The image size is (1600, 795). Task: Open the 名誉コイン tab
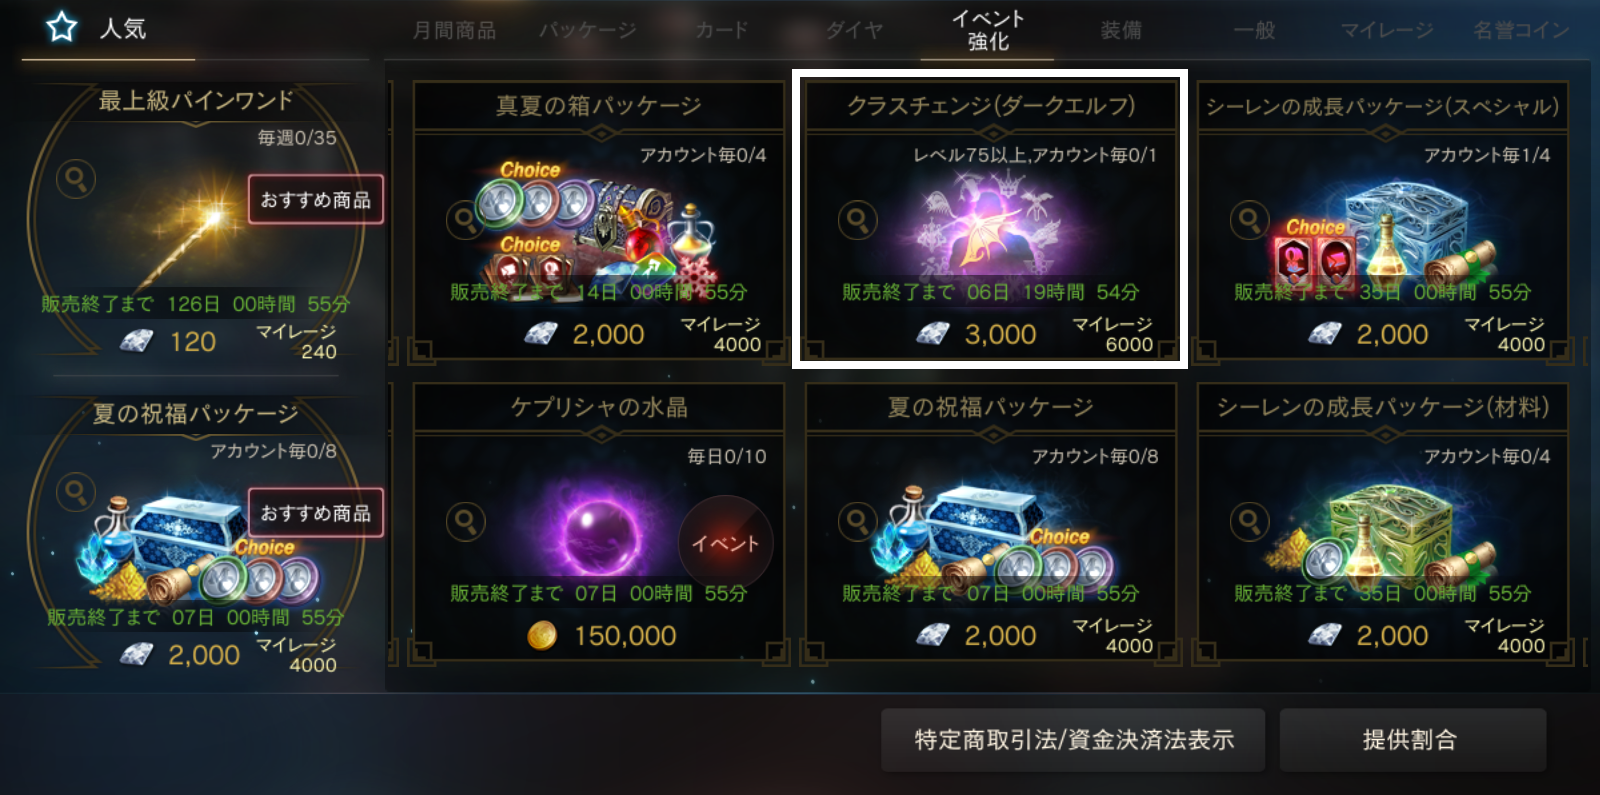[x=1521, y=30]
